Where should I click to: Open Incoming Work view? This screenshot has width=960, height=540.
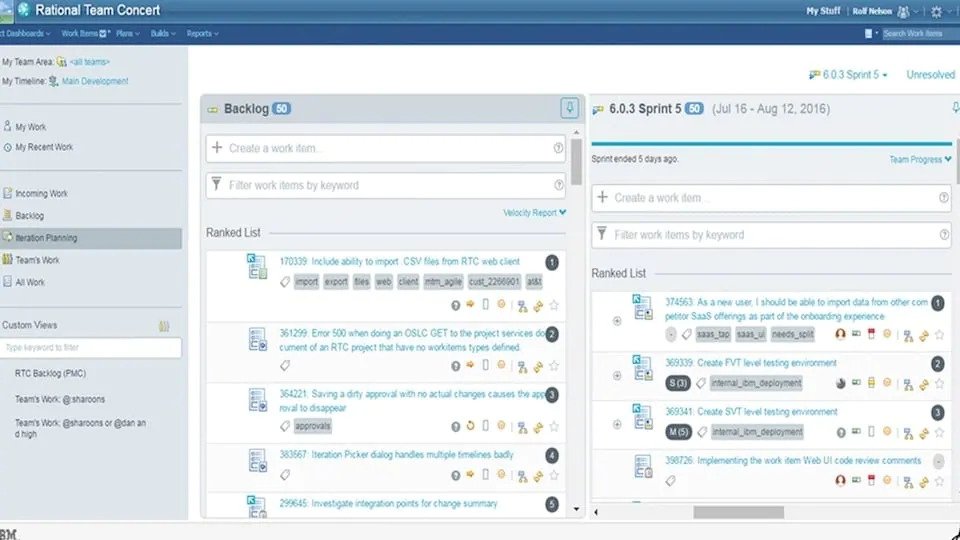pos(41,193)
